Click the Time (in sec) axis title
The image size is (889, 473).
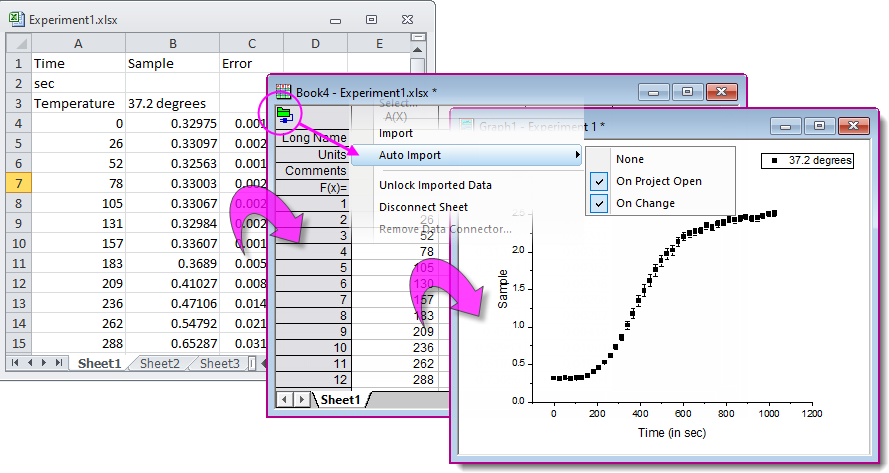point(672,433)
